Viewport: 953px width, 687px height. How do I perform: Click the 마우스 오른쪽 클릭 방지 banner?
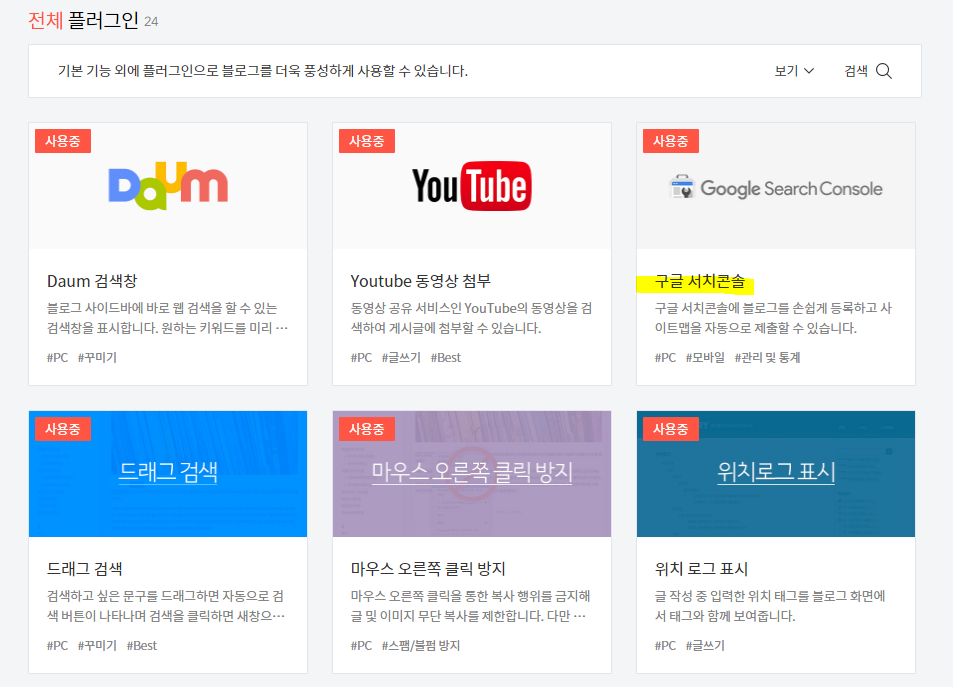click(472, 474)
